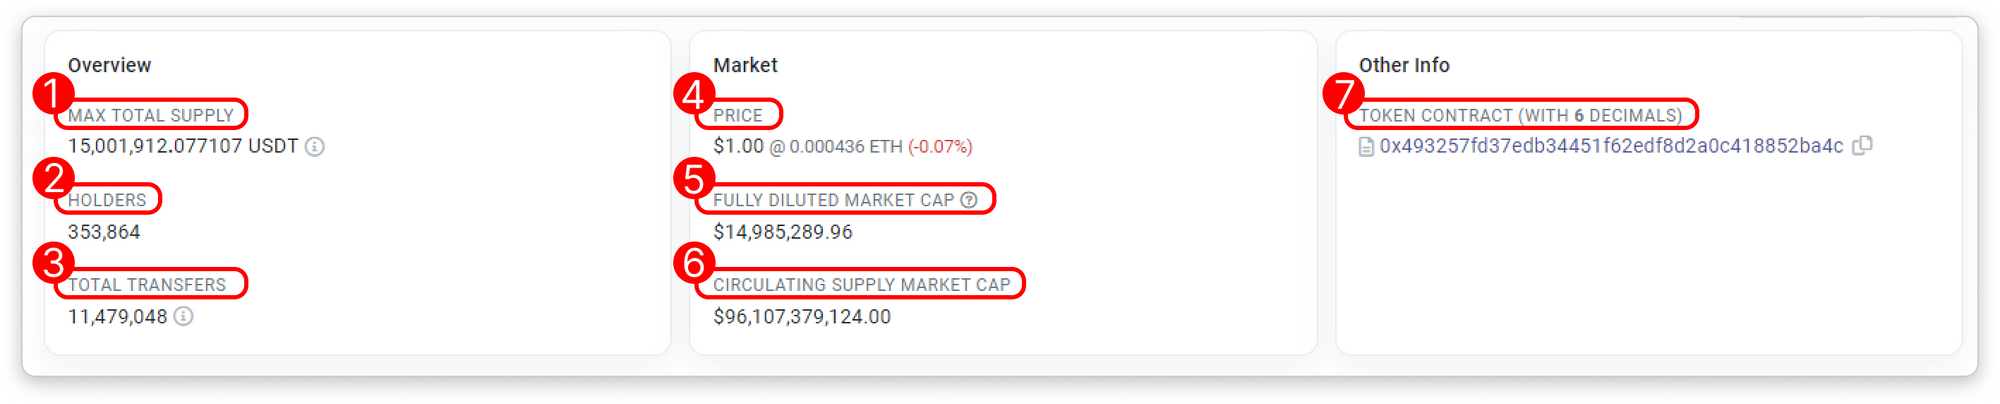Click the contract file icon before the address
The height and width of the screenshot is (404, 2000).
tap(1366, 147)
